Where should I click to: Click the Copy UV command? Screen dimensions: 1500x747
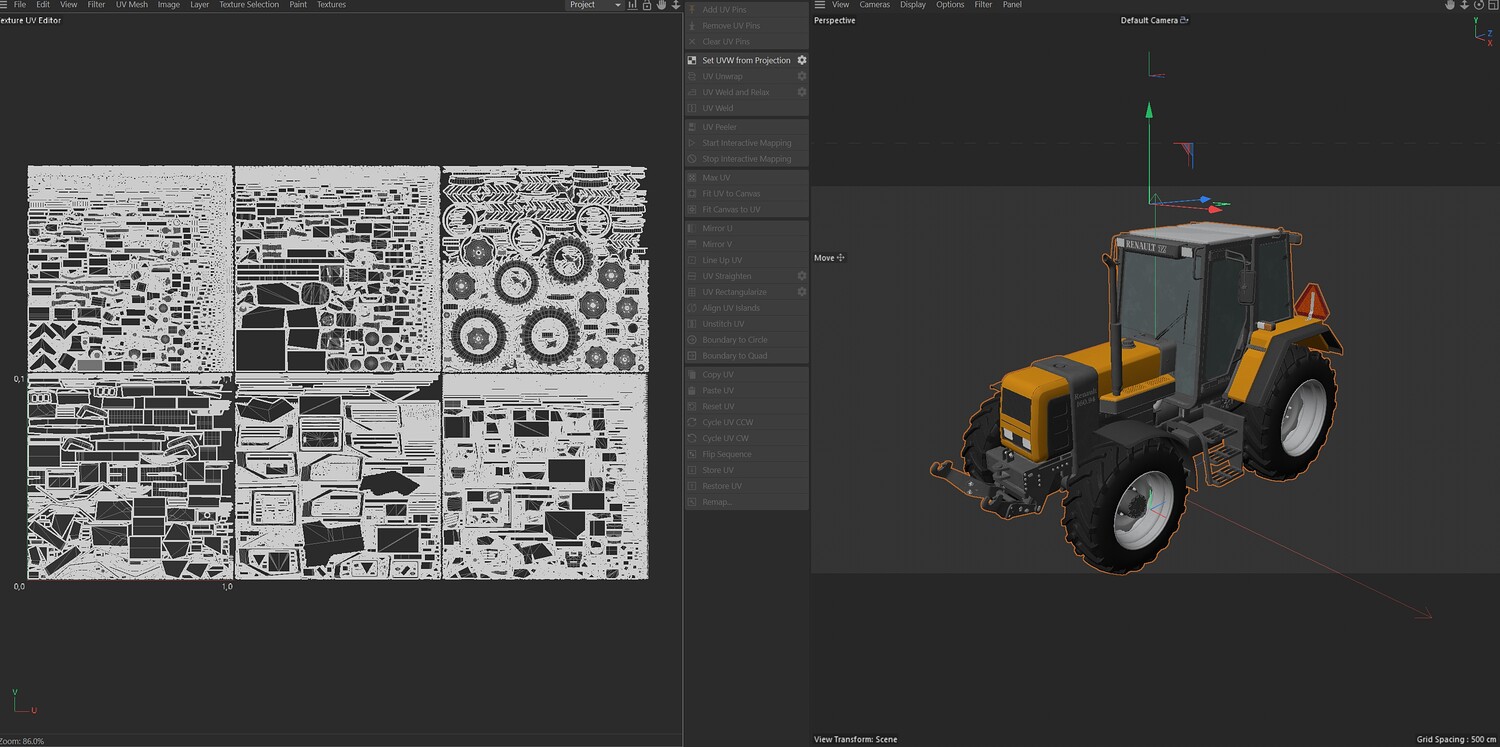746,375
